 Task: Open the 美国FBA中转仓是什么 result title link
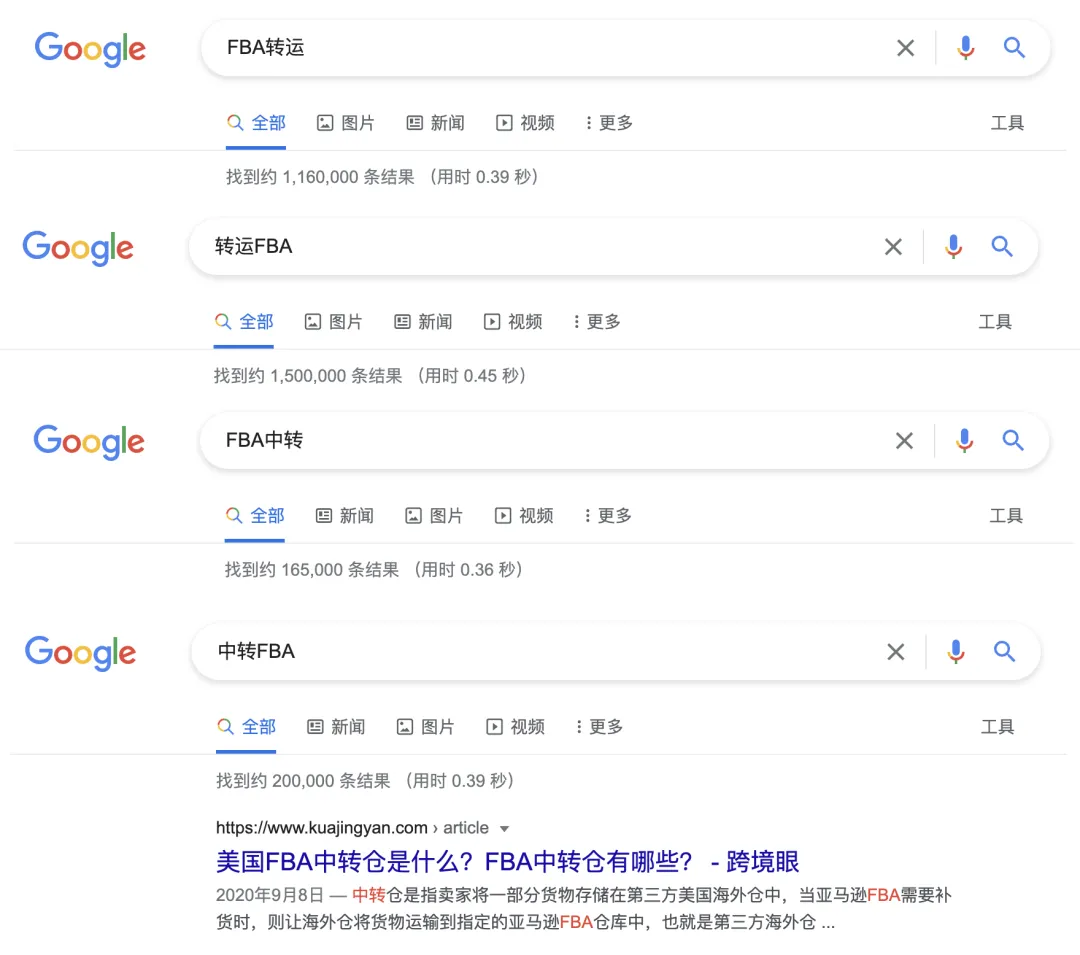coord(508,862)
